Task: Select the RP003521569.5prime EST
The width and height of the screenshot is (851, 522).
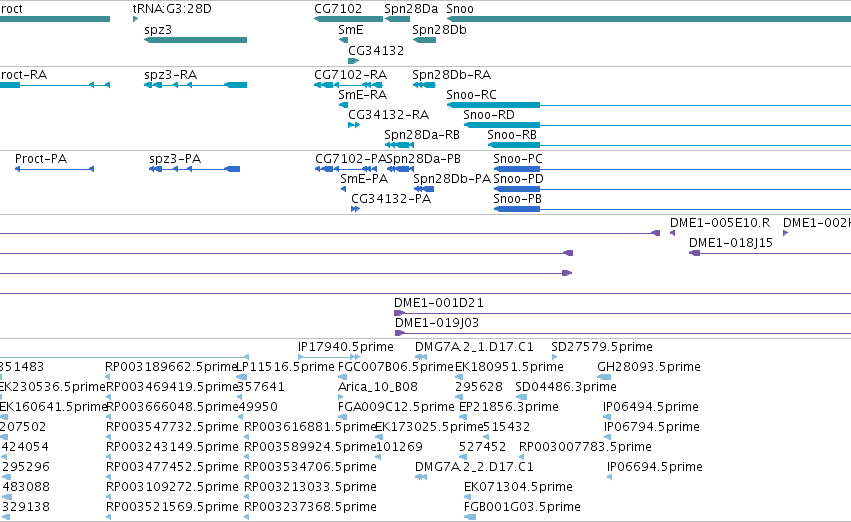Action: [108, 517]
